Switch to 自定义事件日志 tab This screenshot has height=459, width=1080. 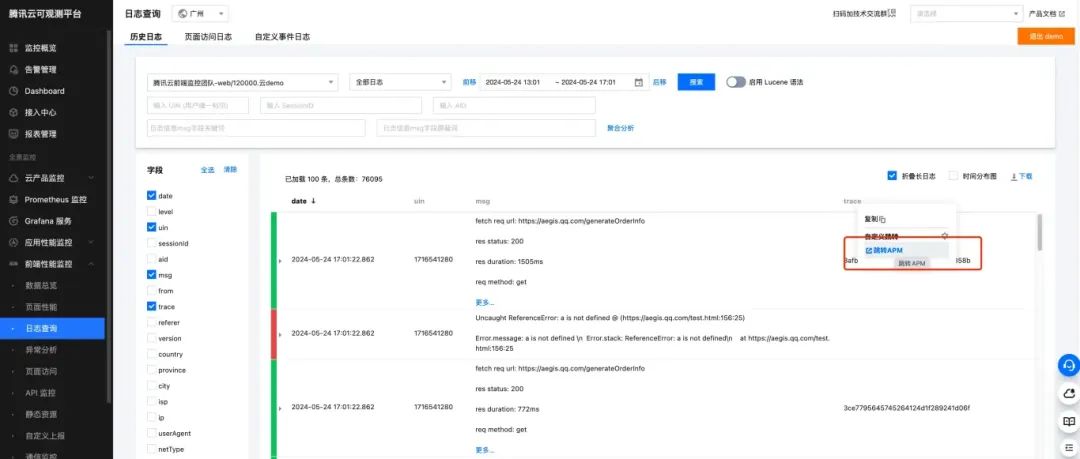282,37
